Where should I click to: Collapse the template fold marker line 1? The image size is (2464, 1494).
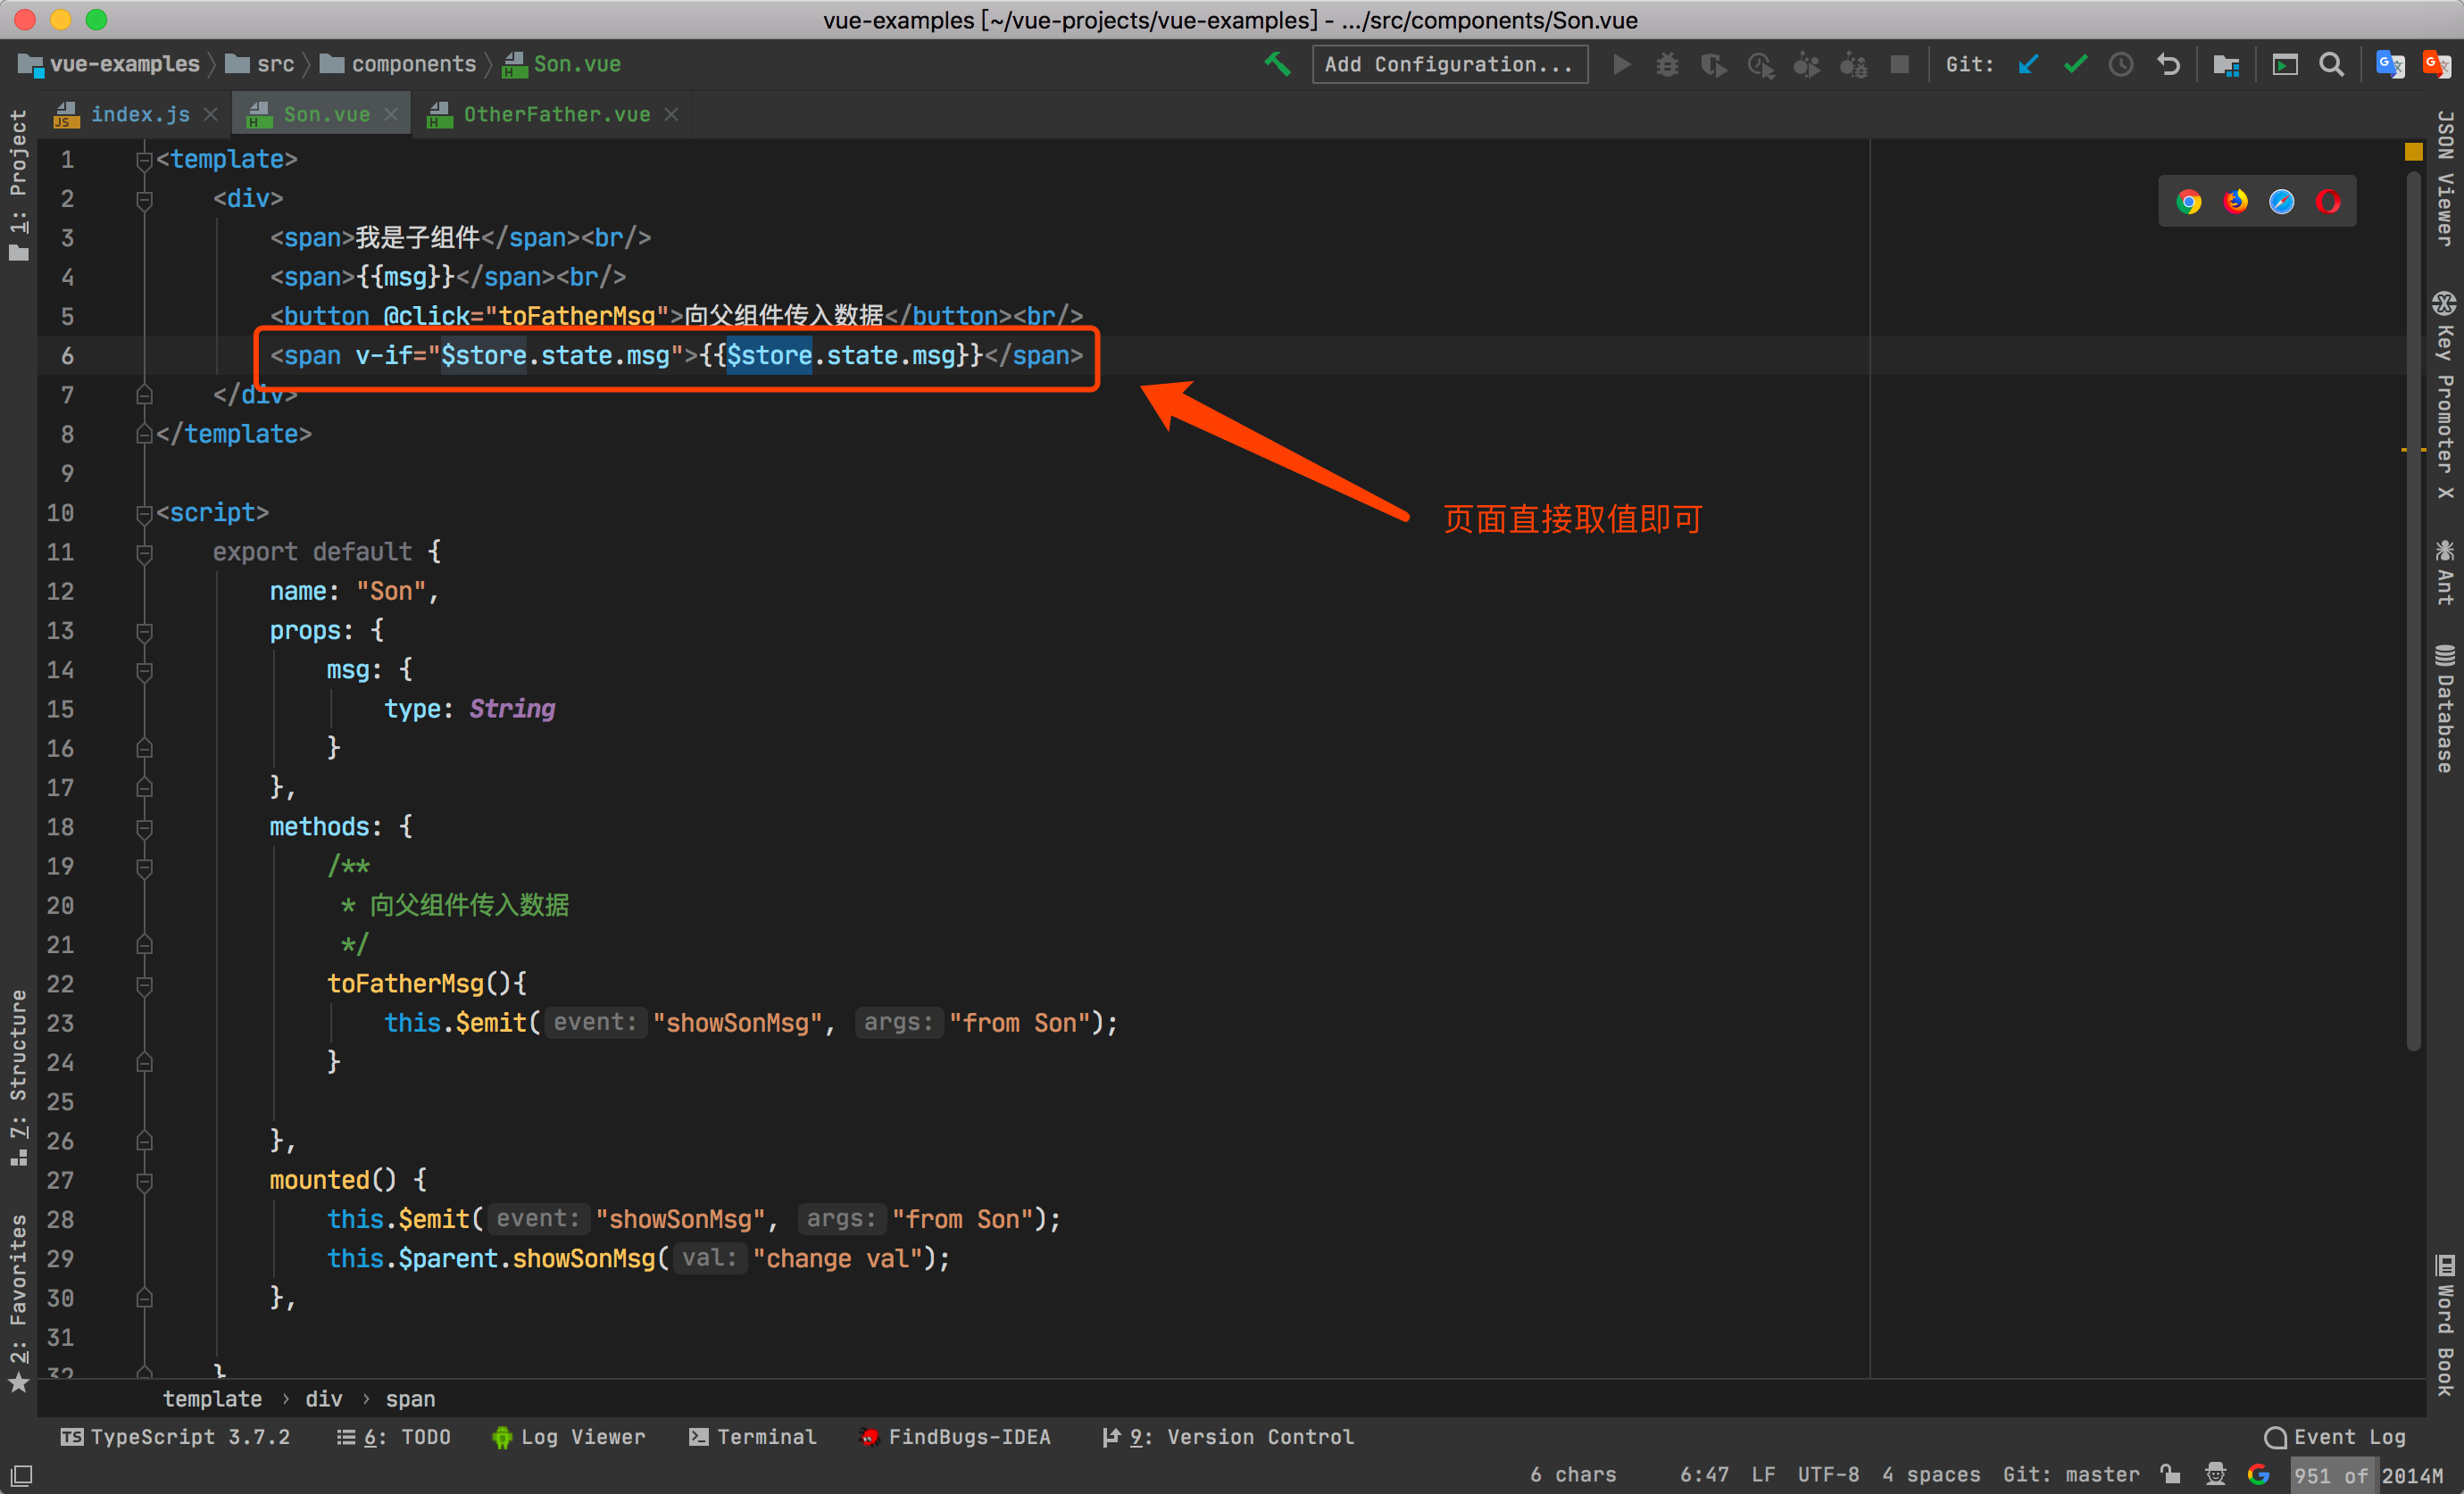tap(144, 160)
